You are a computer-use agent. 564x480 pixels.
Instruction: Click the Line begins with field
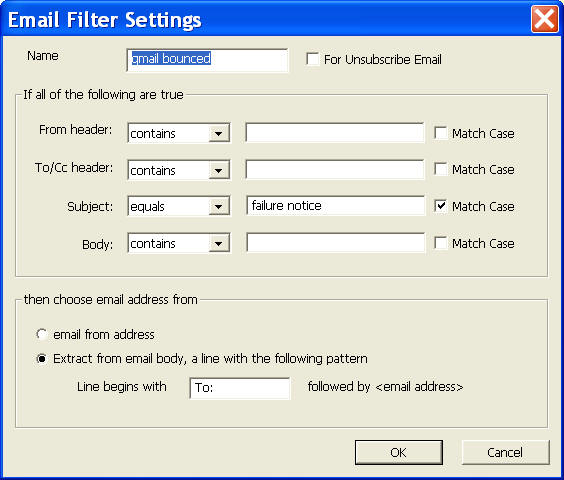240,388
